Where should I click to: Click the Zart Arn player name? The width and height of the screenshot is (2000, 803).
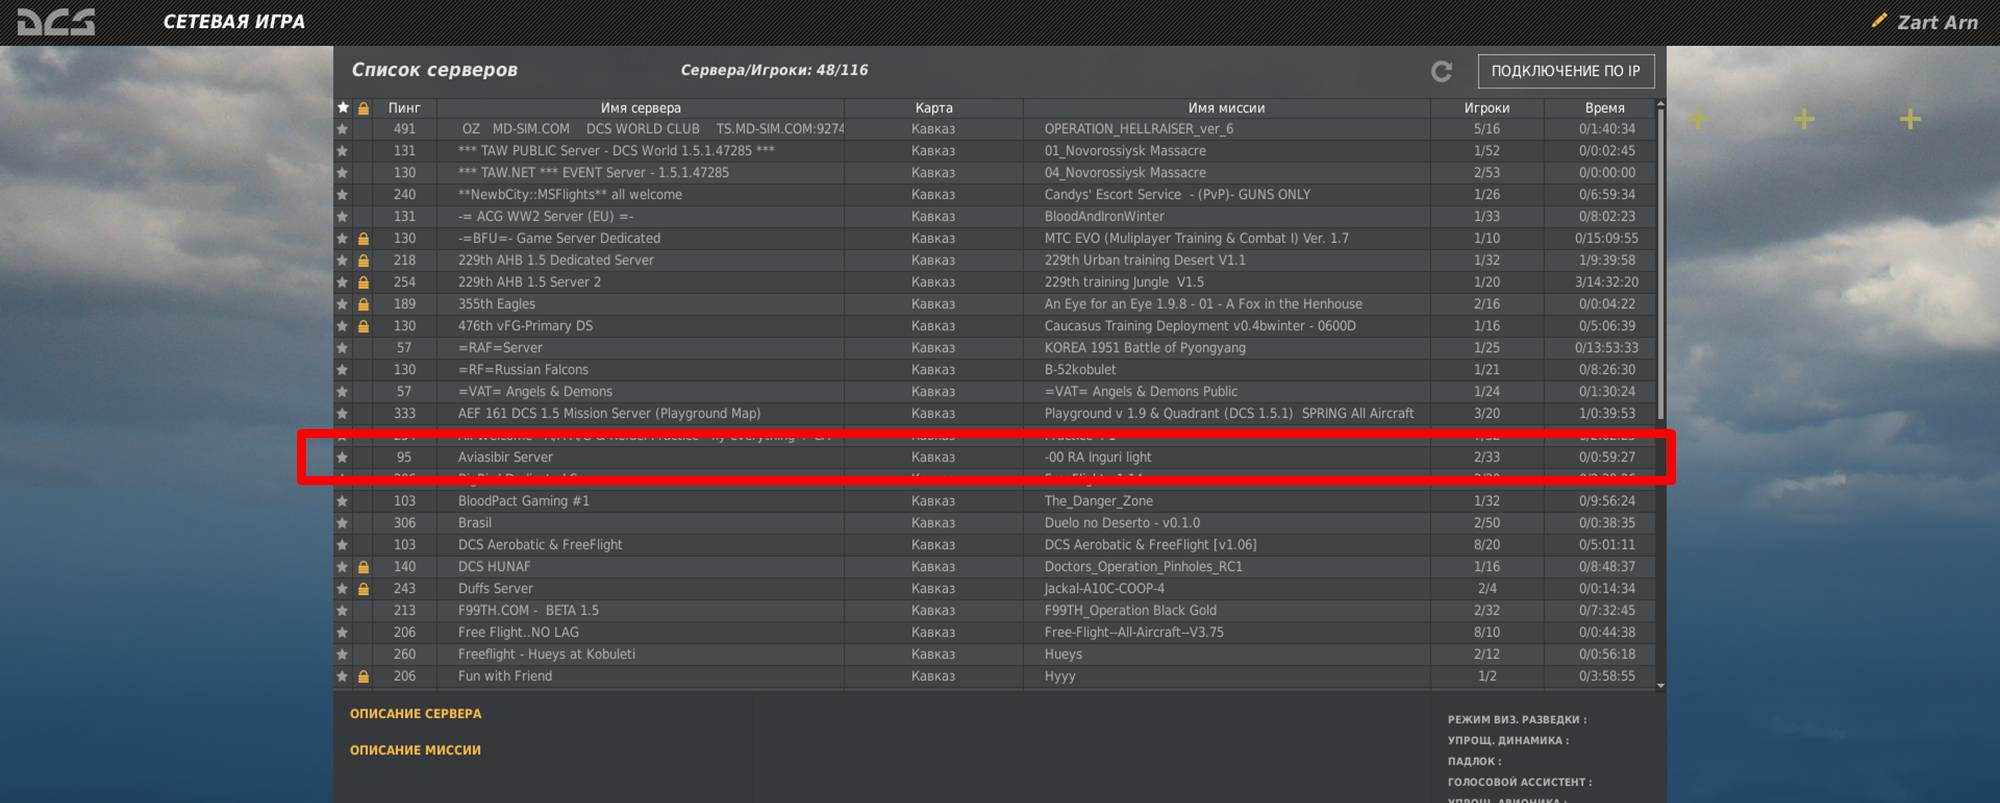click(x=1938, y=22)
